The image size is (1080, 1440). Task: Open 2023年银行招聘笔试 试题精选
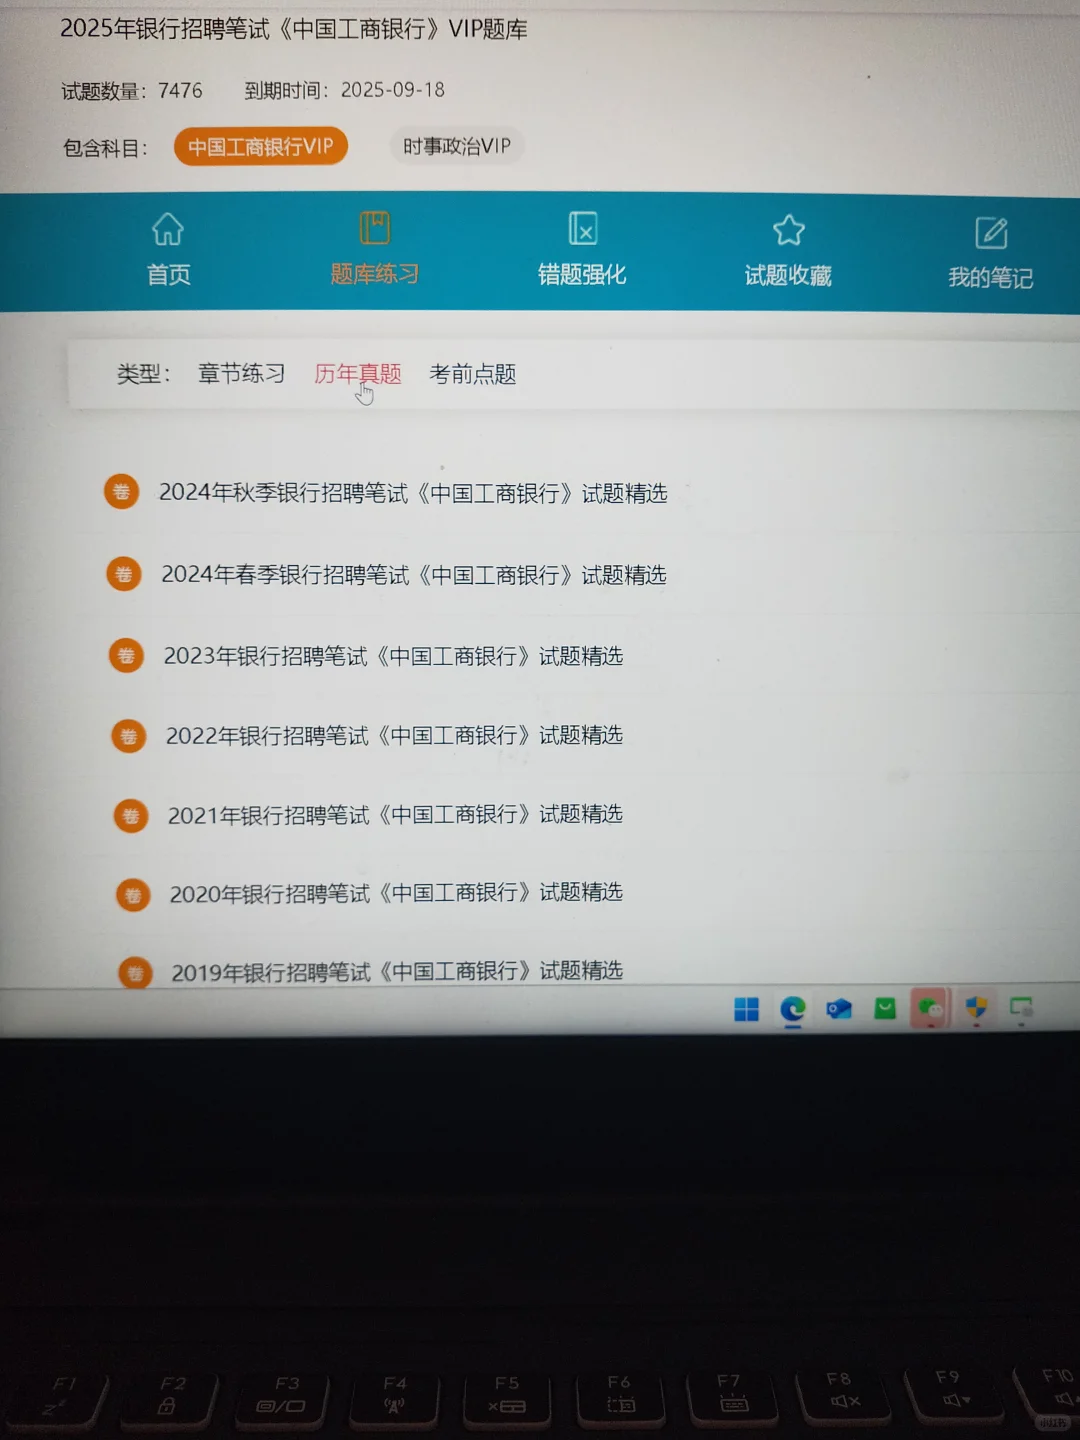pos(393,656)
